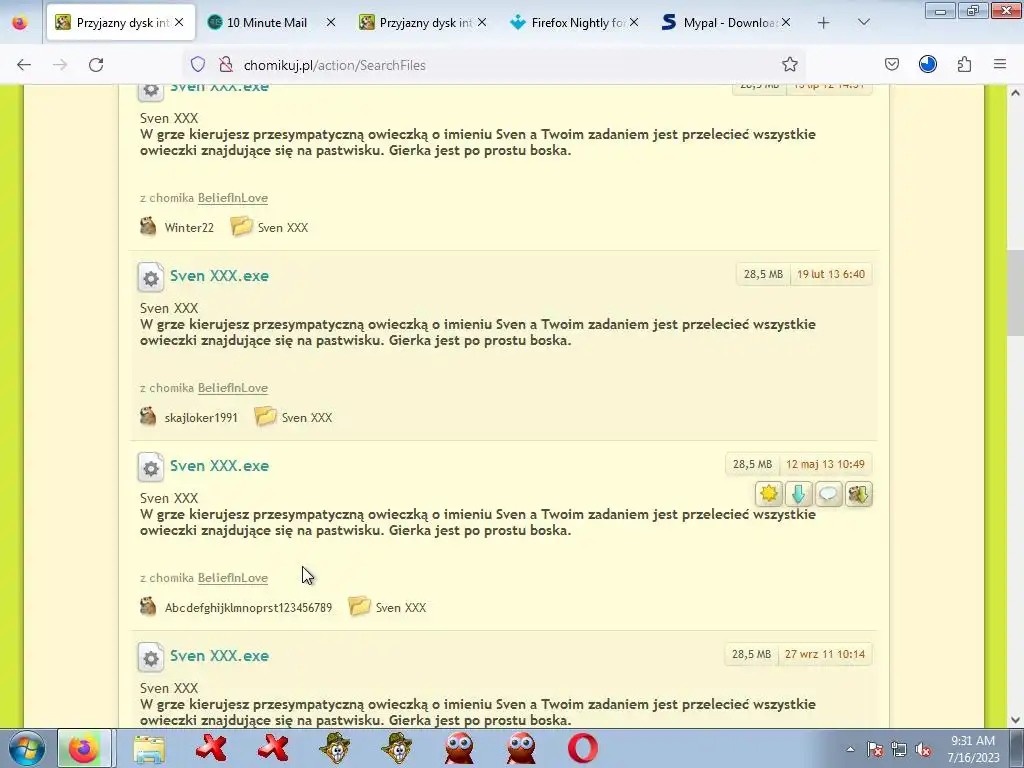Click the hamster avatar beside Winter22
This screenshot has width=1024, height=768.
[148, 226]
